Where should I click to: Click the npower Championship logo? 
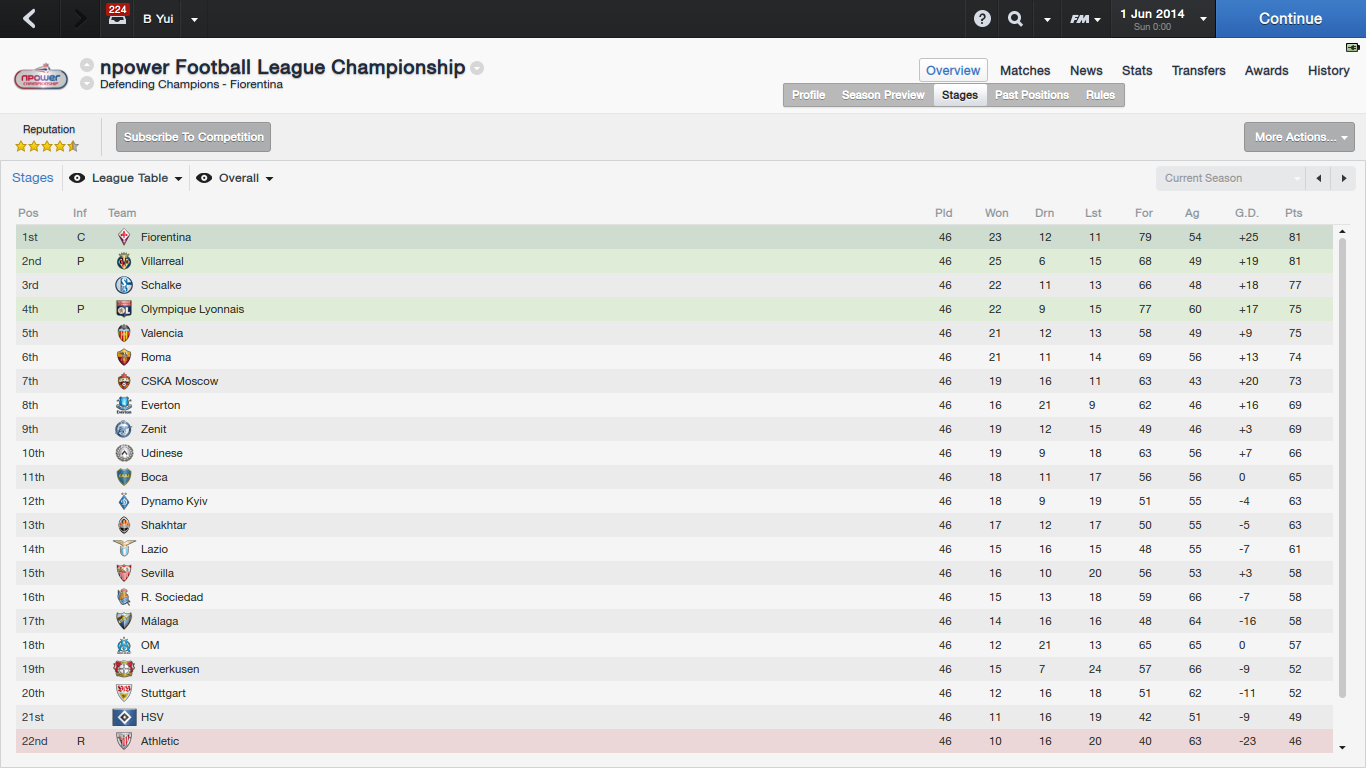coord(41,78)
